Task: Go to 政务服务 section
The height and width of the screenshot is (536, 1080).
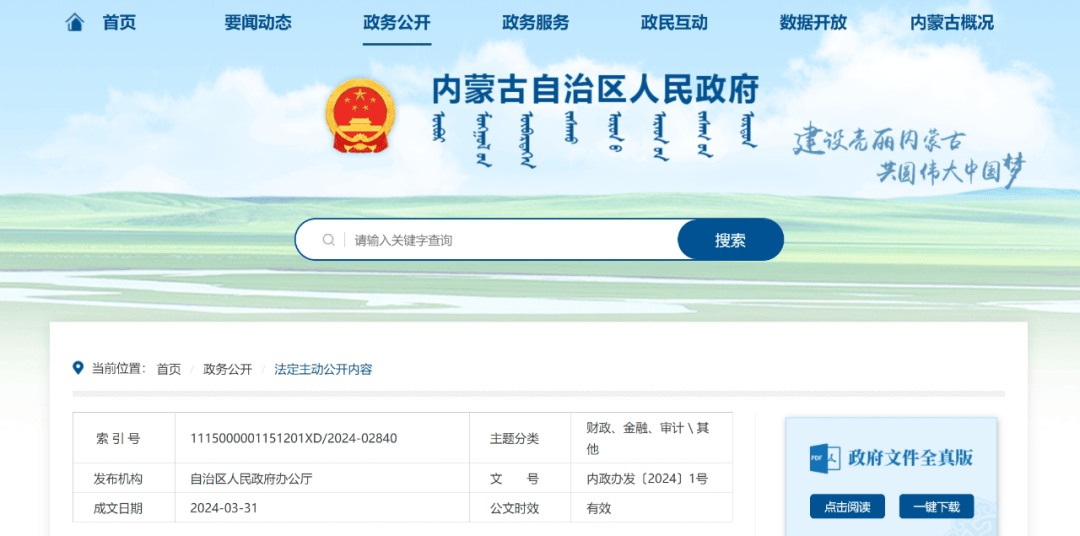Action: point(535,23)
